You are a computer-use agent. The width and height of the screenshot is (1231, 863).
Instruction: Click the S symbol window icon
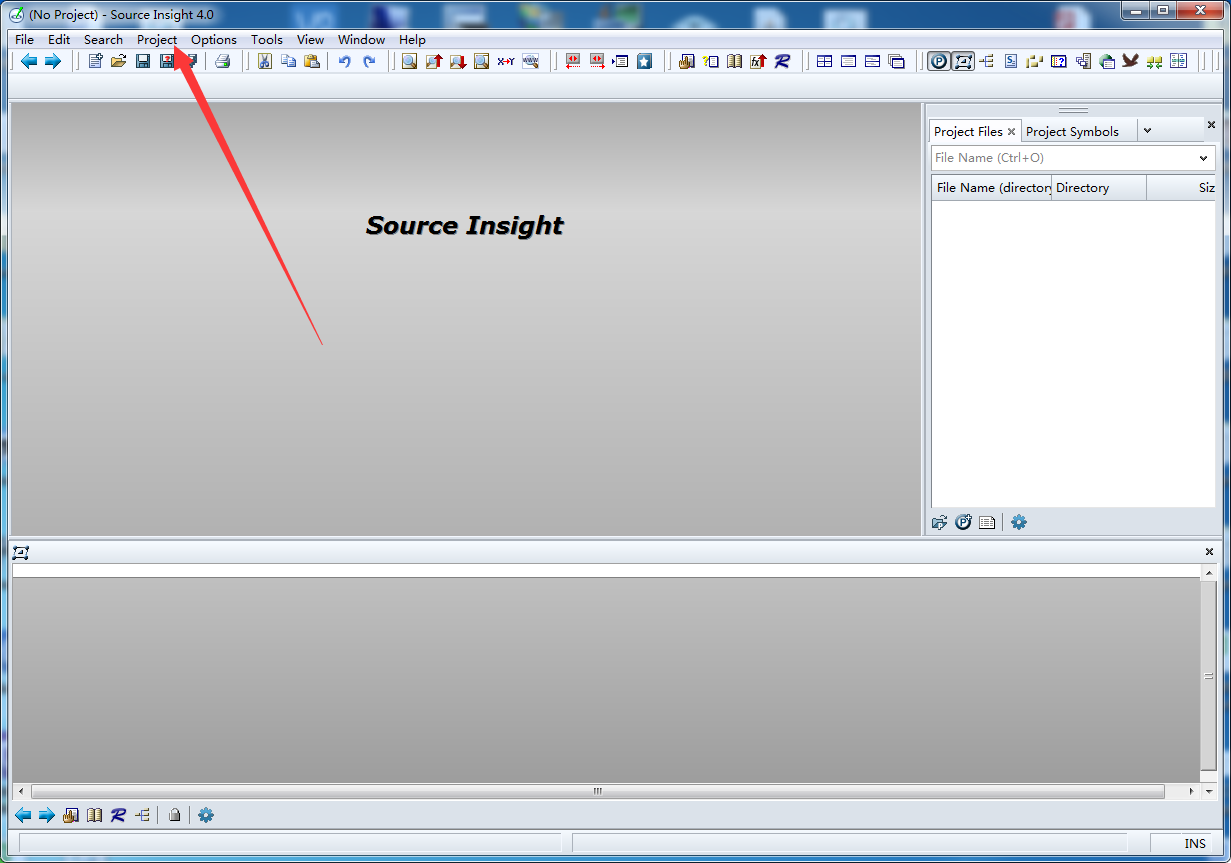(x=1011, y=61)
